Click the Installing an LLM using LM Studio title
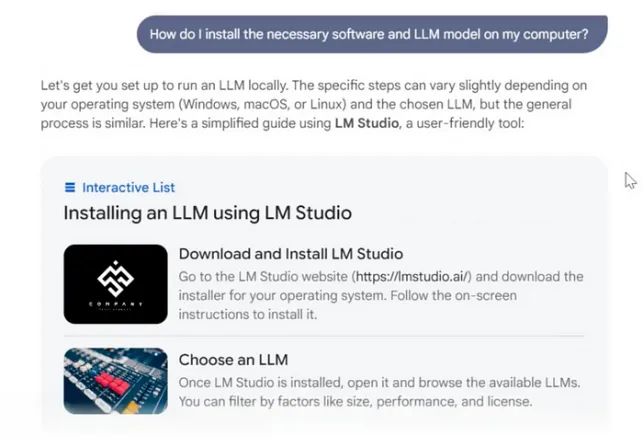Screen dimensions: 644x447 pos(207,213)
